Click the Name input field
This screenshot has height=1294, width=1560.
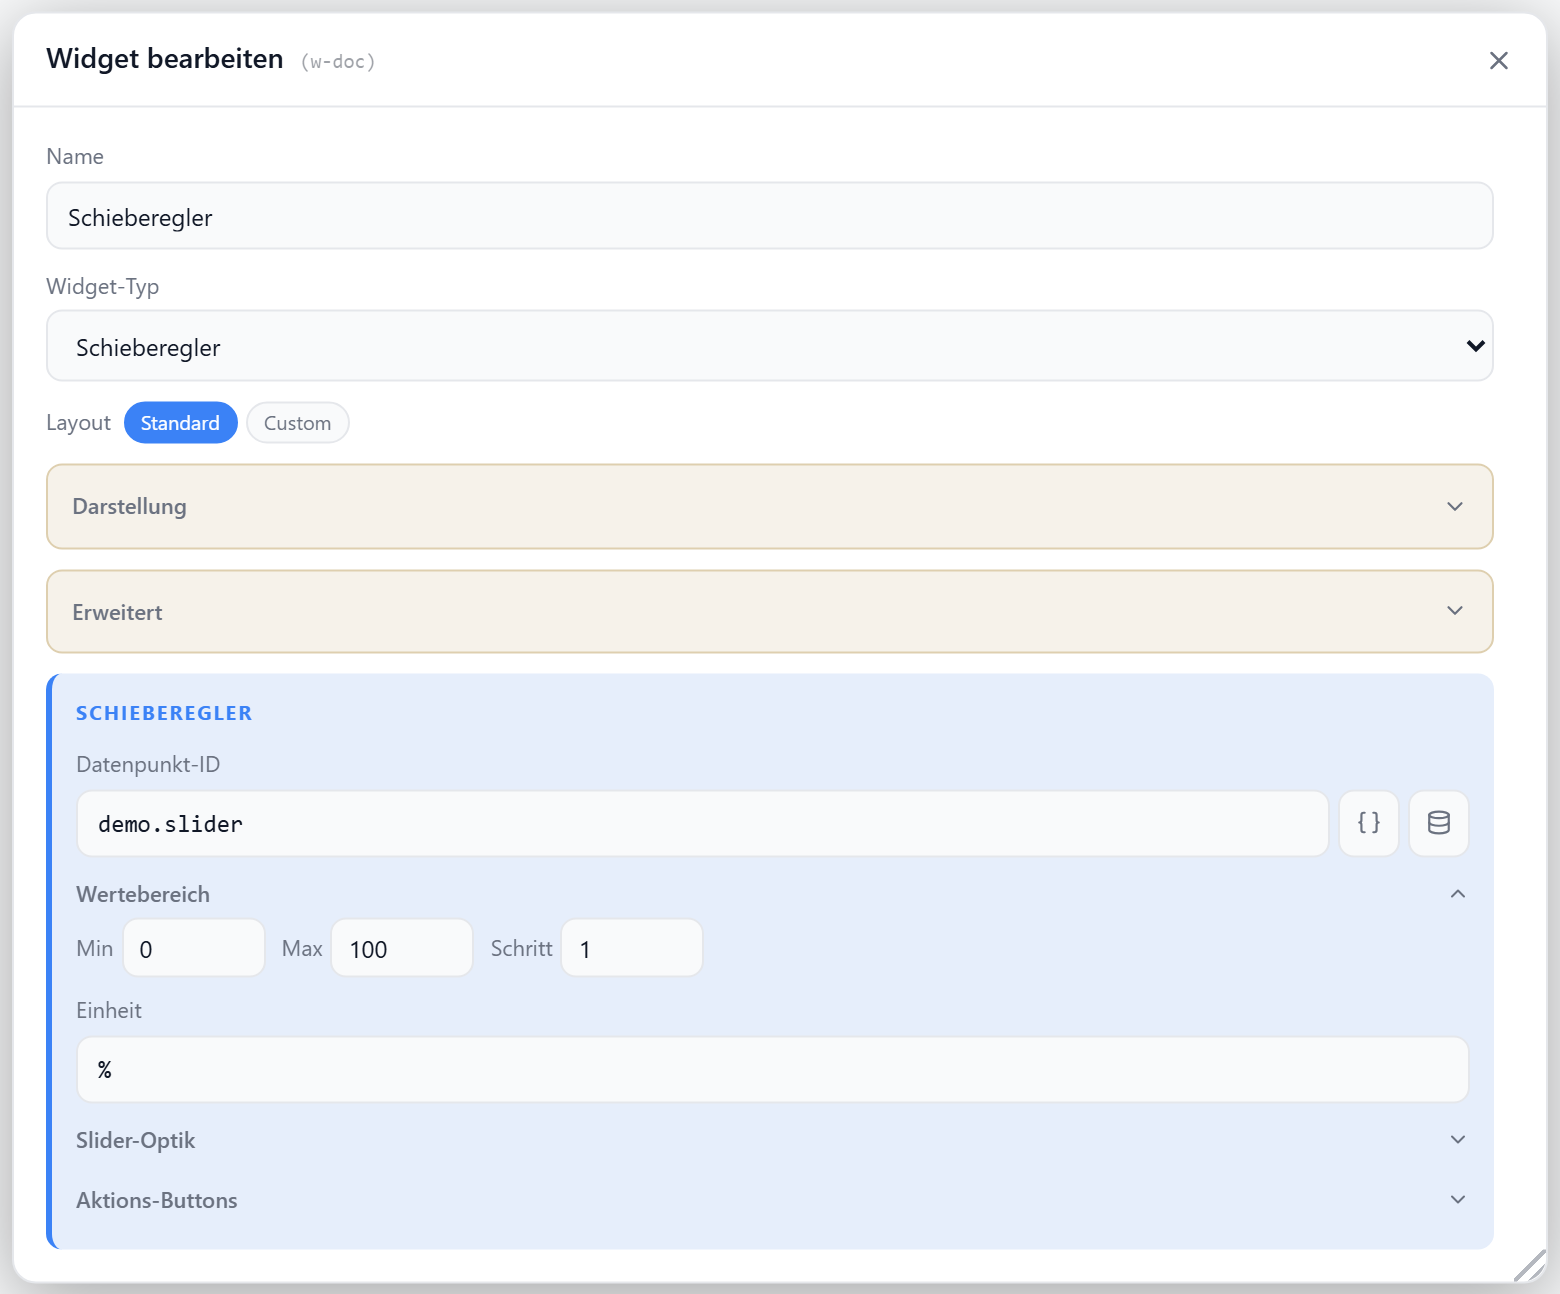[x=770, y=216]
